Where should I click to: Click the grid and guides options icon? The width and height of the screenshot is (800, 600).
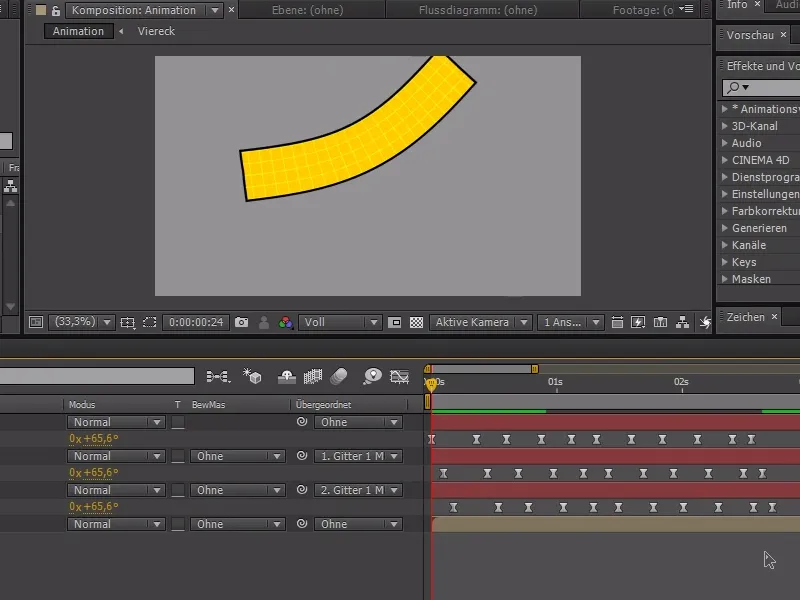click(128, 322)
